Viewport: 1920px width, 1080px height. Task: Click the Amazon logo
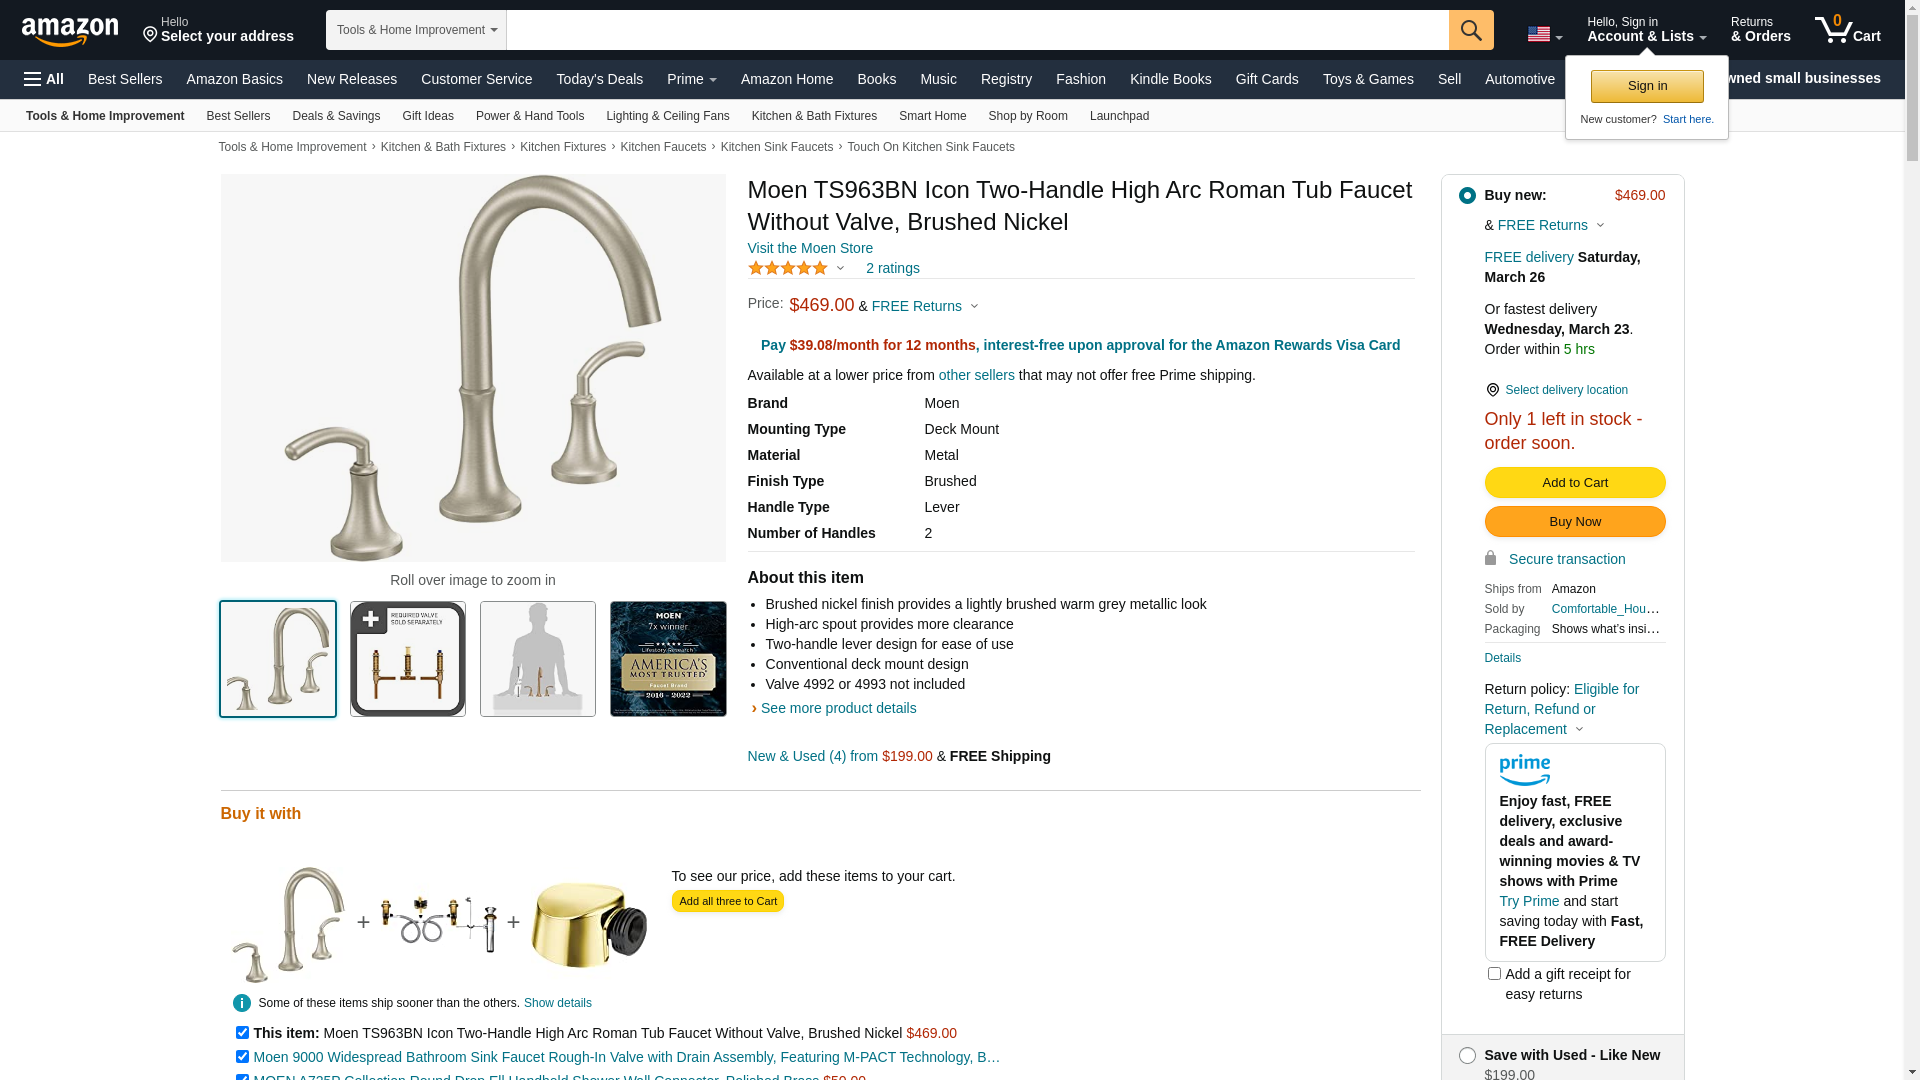tap(70, 31)
